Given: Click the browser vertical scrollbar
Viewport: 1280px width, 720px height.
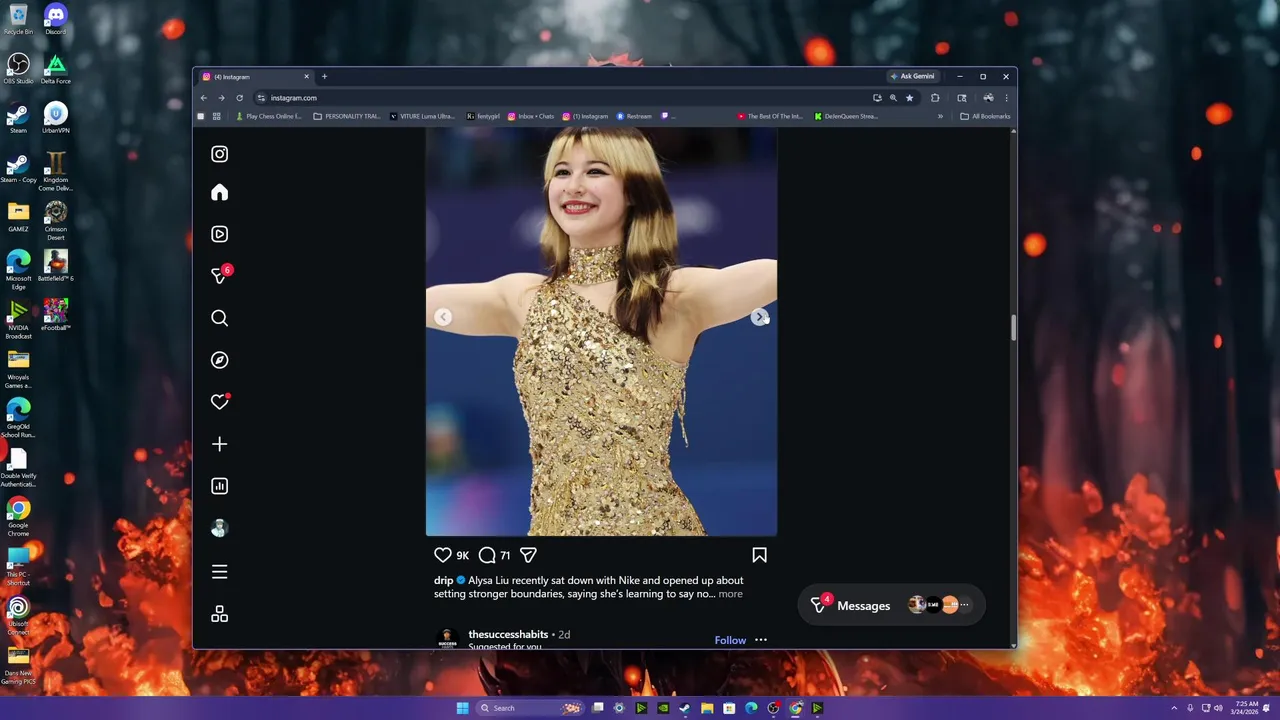Looking at the screenshot, I should pos(1013,328).
